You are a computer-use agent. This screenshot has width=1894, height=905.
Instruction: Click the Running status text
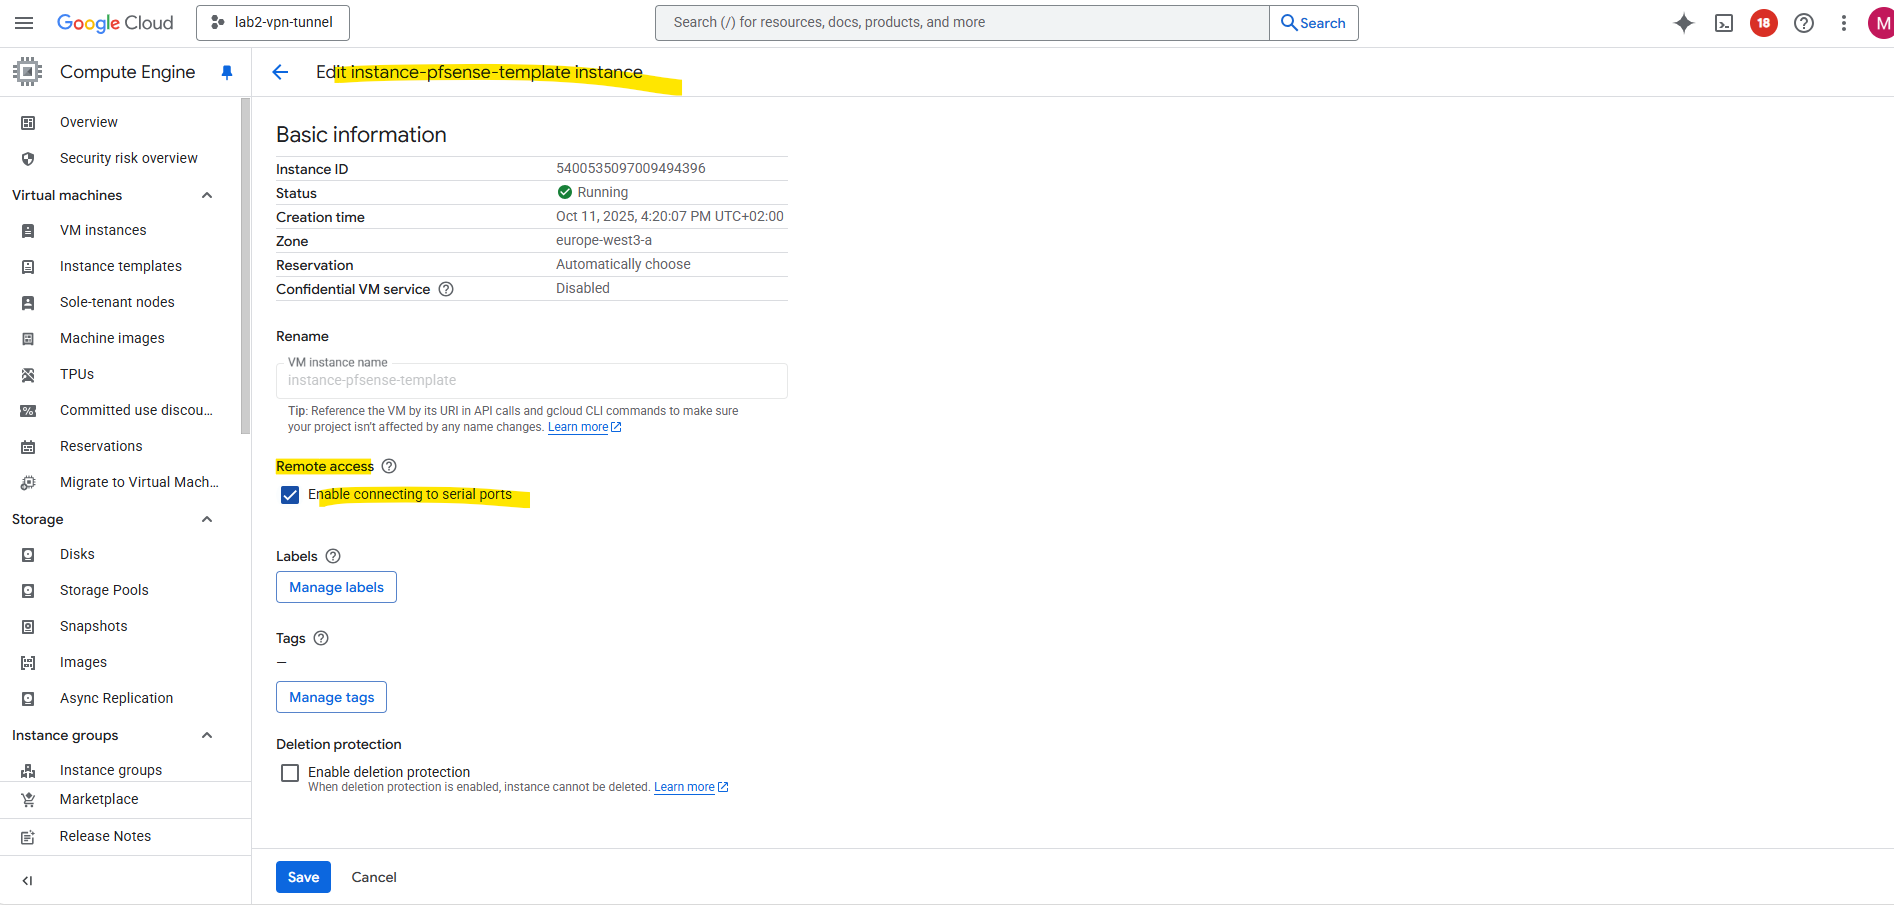coord(603,192)
